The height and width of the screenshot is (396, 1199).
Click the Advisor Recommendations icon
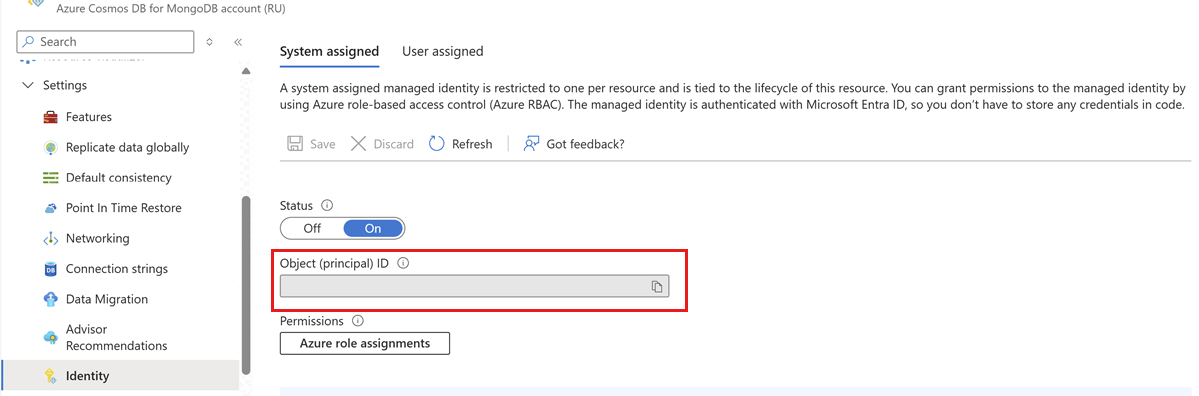50,337
